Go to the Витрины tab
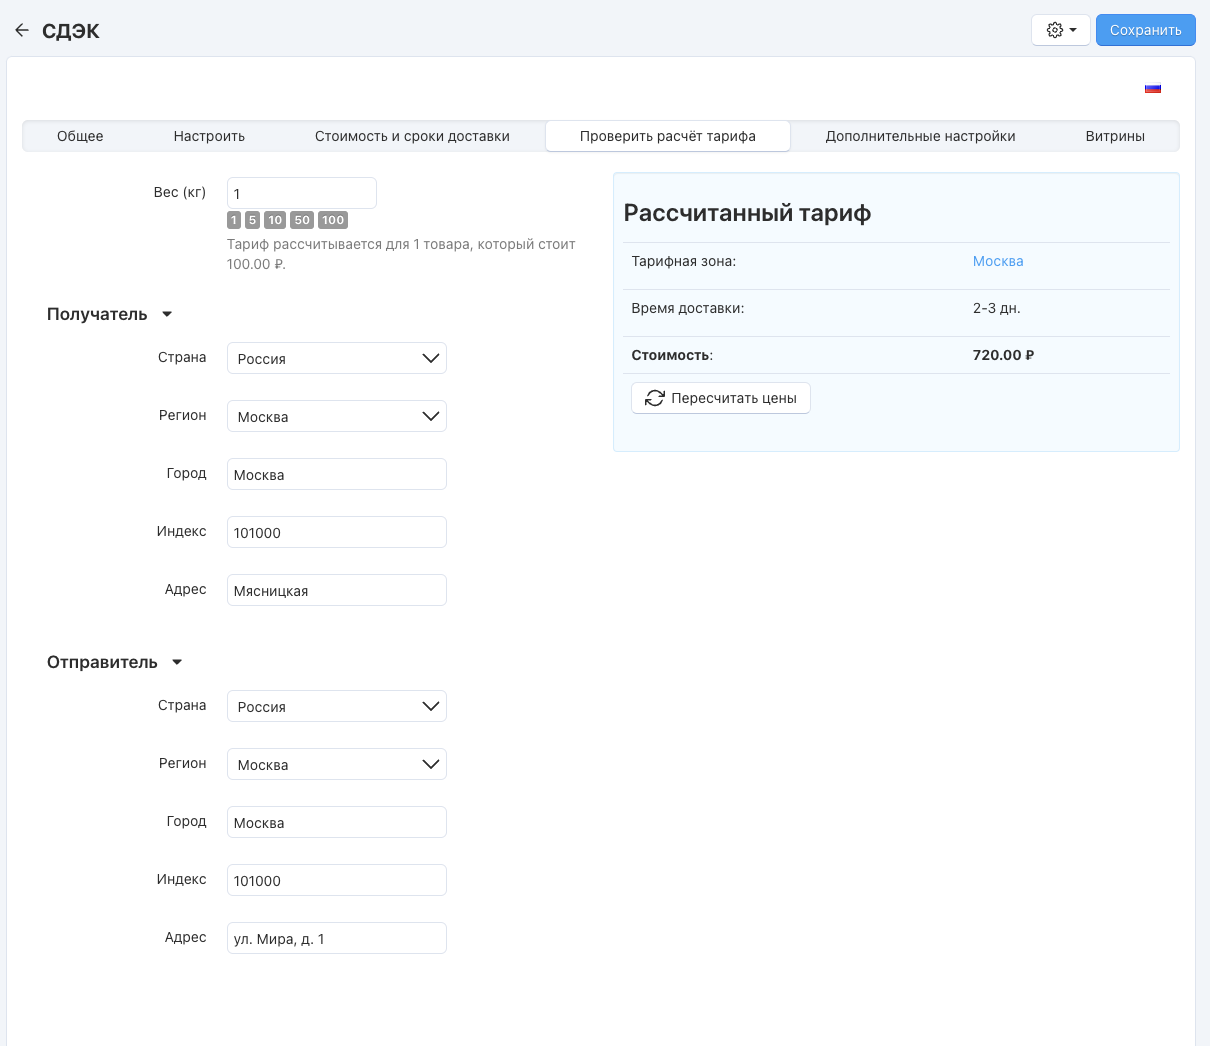This screenshot has width=1210, height=1046. tap(1115, 136)
